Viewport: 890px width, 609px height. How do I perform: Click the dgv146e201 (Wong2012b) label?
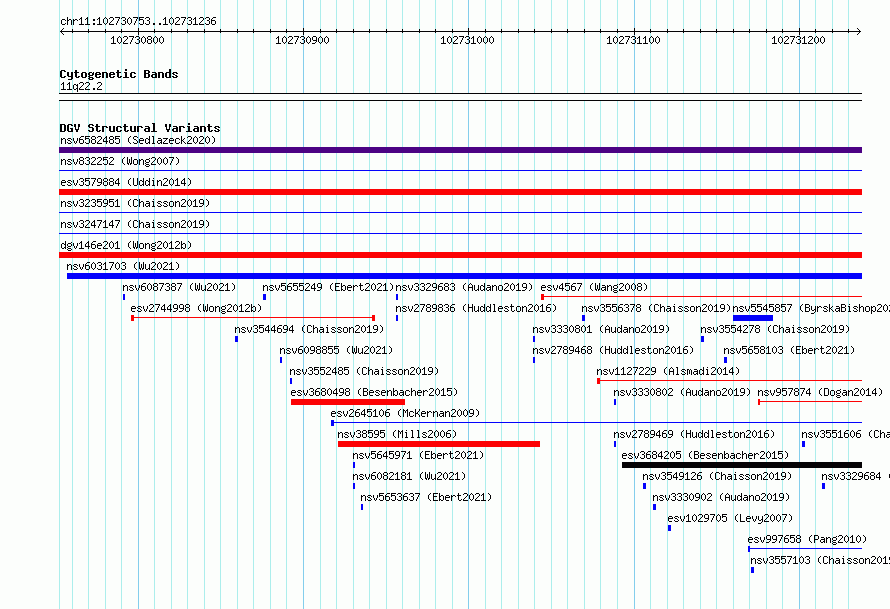(x=126, y=245)
